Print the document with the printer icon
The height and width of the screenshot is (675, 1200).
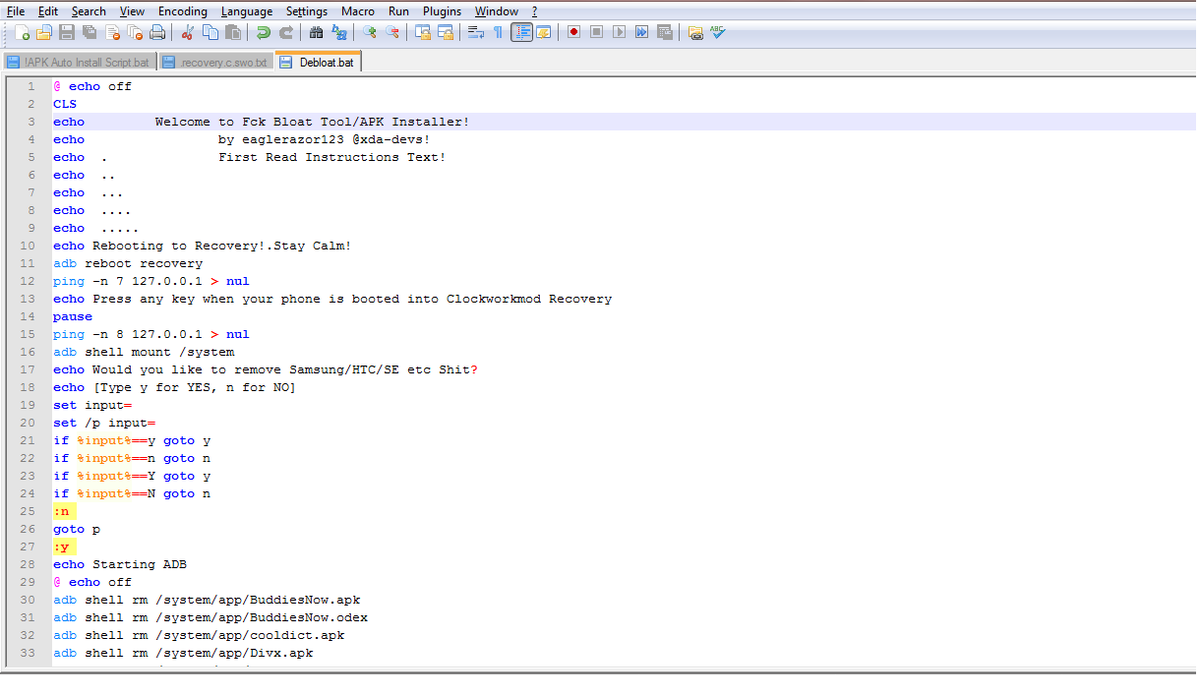157,32
